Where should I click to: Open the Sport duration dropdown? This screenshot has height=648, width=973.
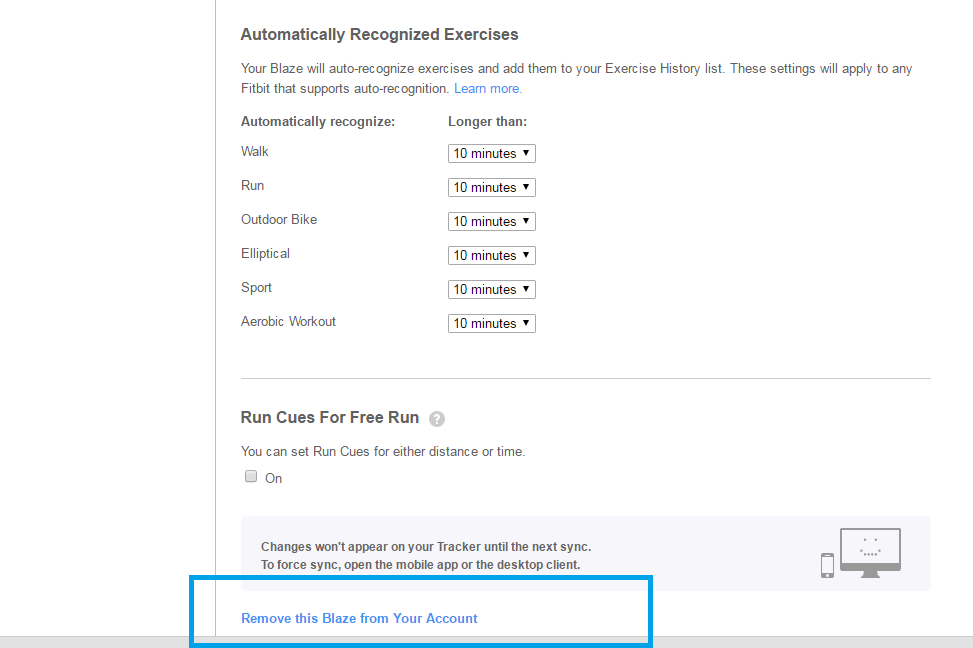(491, 290)
